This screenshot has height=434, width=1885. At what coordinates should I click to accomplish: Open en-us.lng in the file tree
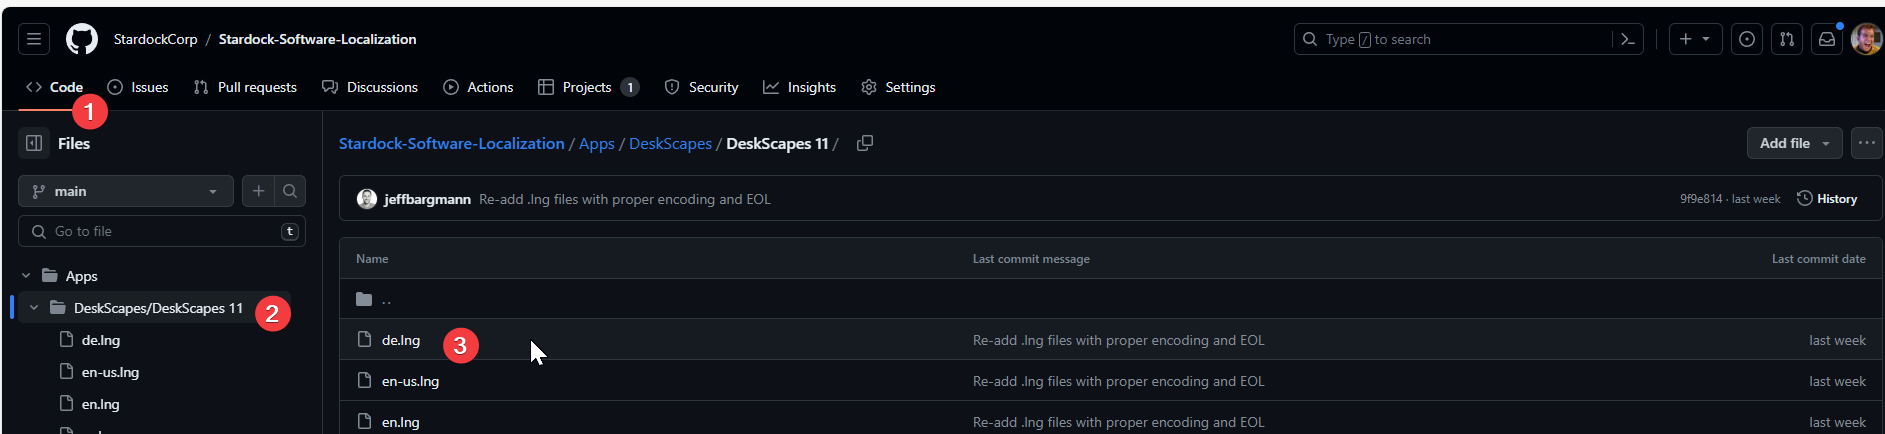110,372
